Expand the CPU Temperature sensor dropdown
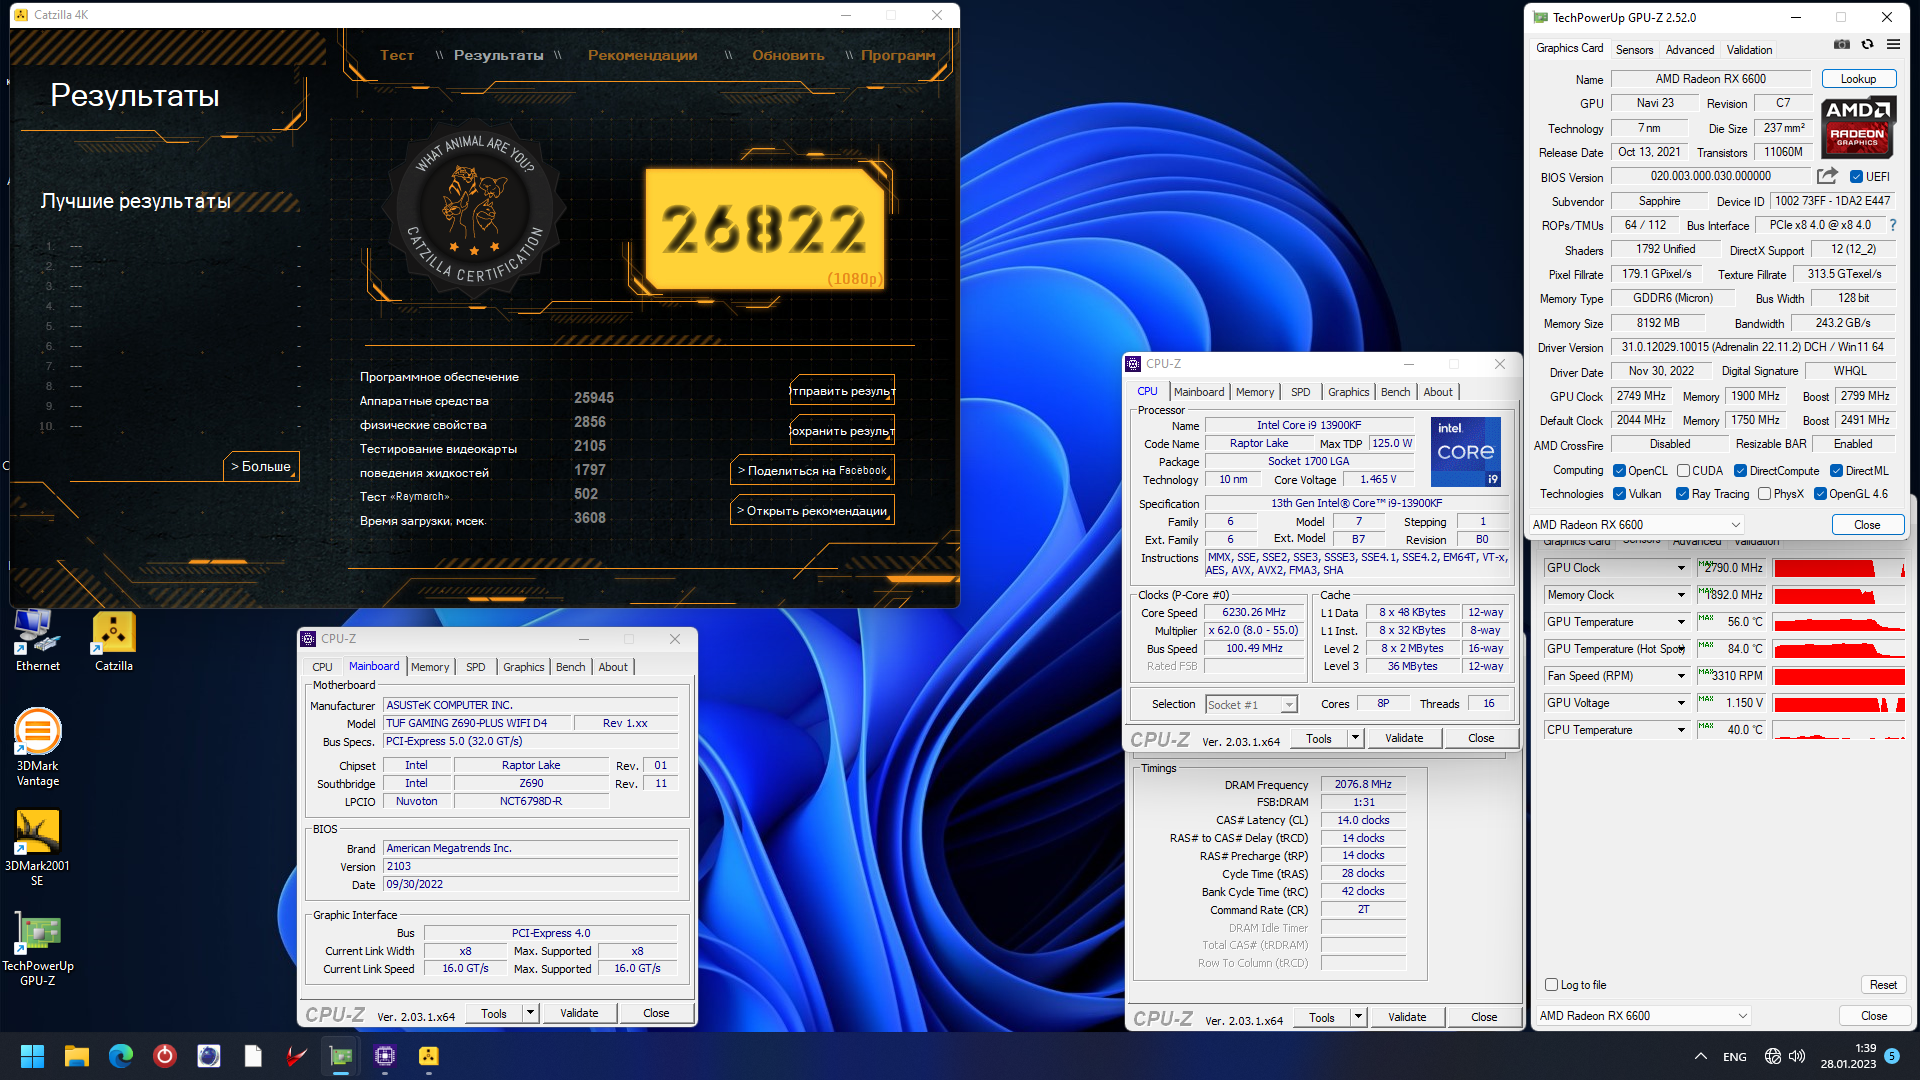The height and width of the screenshot is (1080, 1920). [x=1681, y=730]
